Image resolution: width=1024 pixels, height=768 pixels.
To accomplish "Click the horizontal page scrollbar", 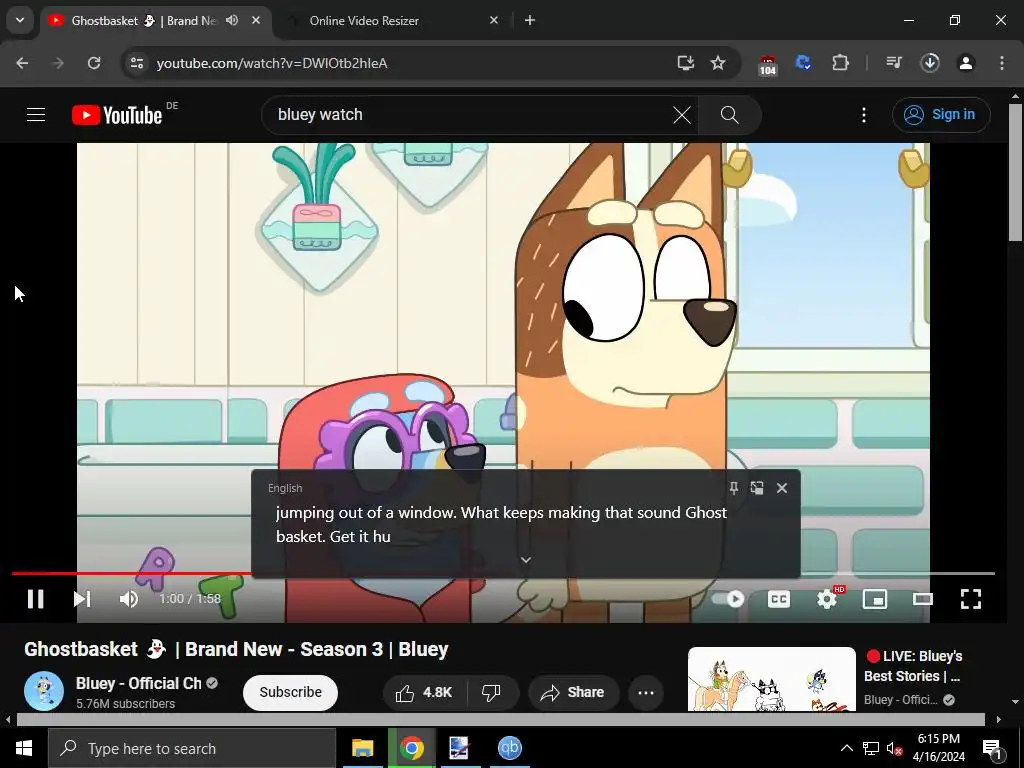I will click(x=500, y=719).
